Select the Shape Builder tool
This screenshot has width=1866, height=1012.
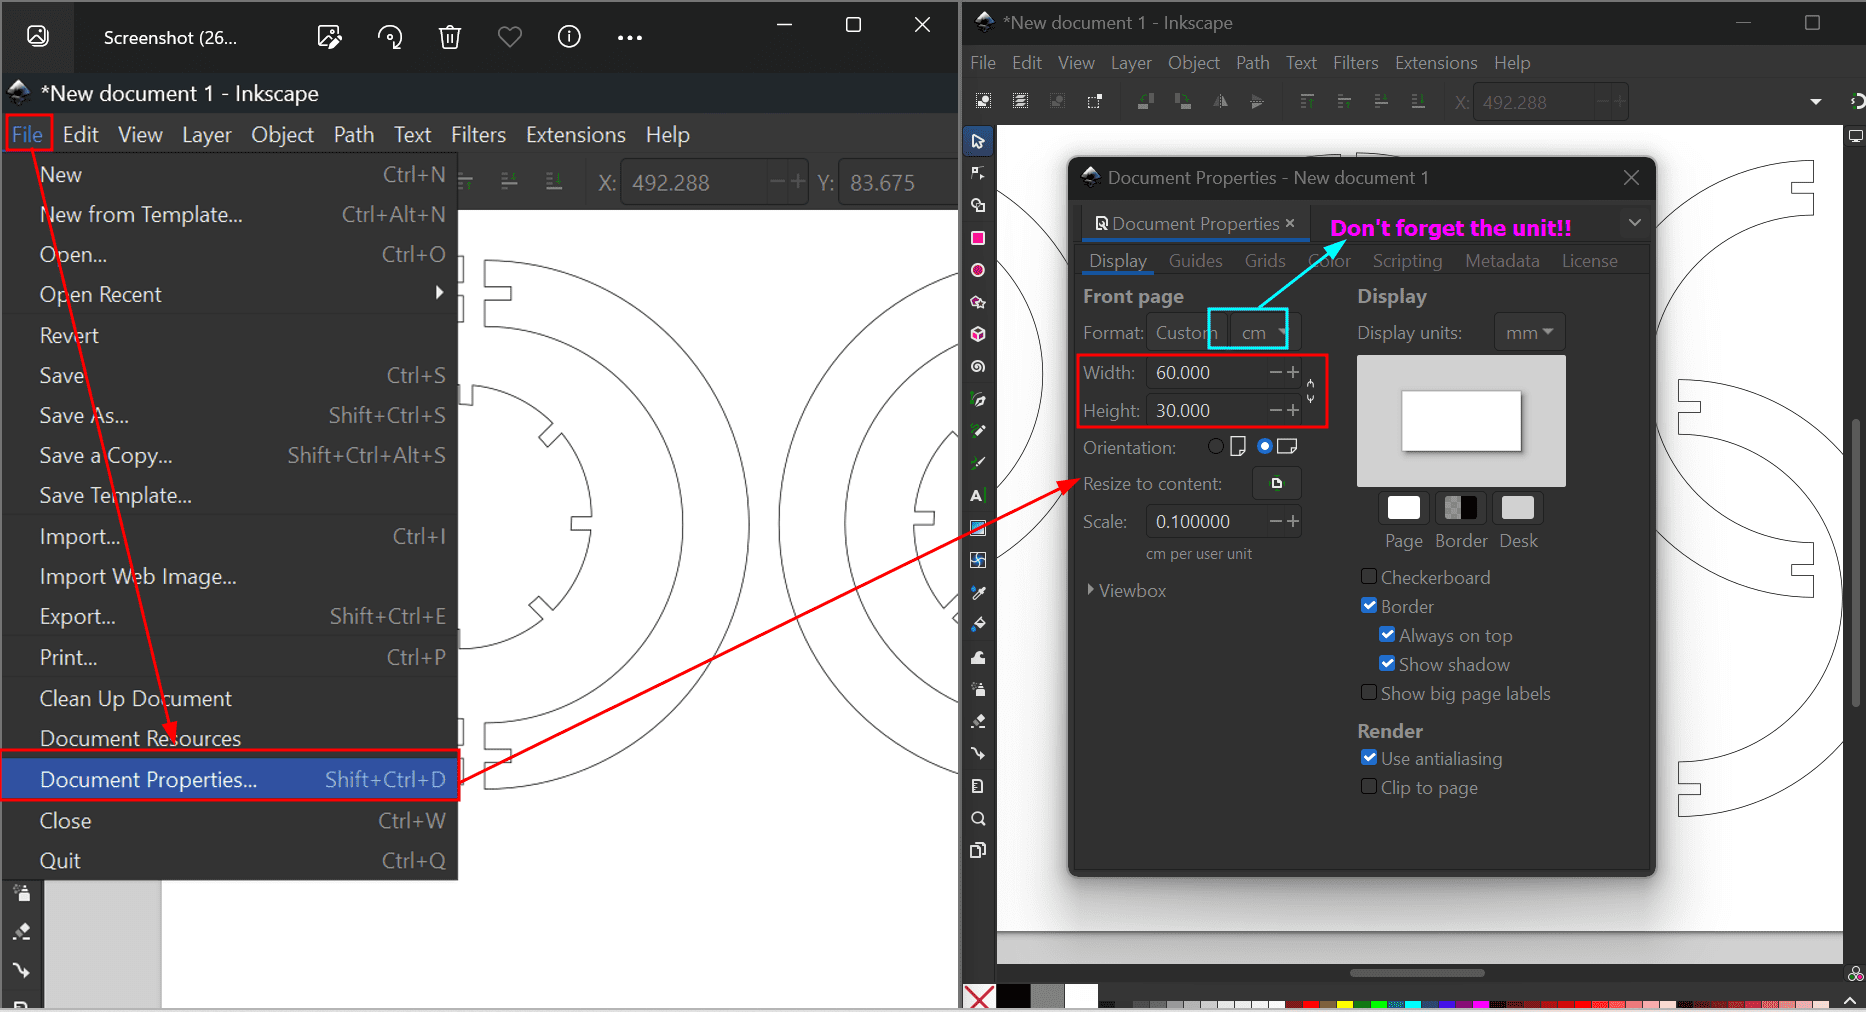pyautogui.click(x=978, y=205)
